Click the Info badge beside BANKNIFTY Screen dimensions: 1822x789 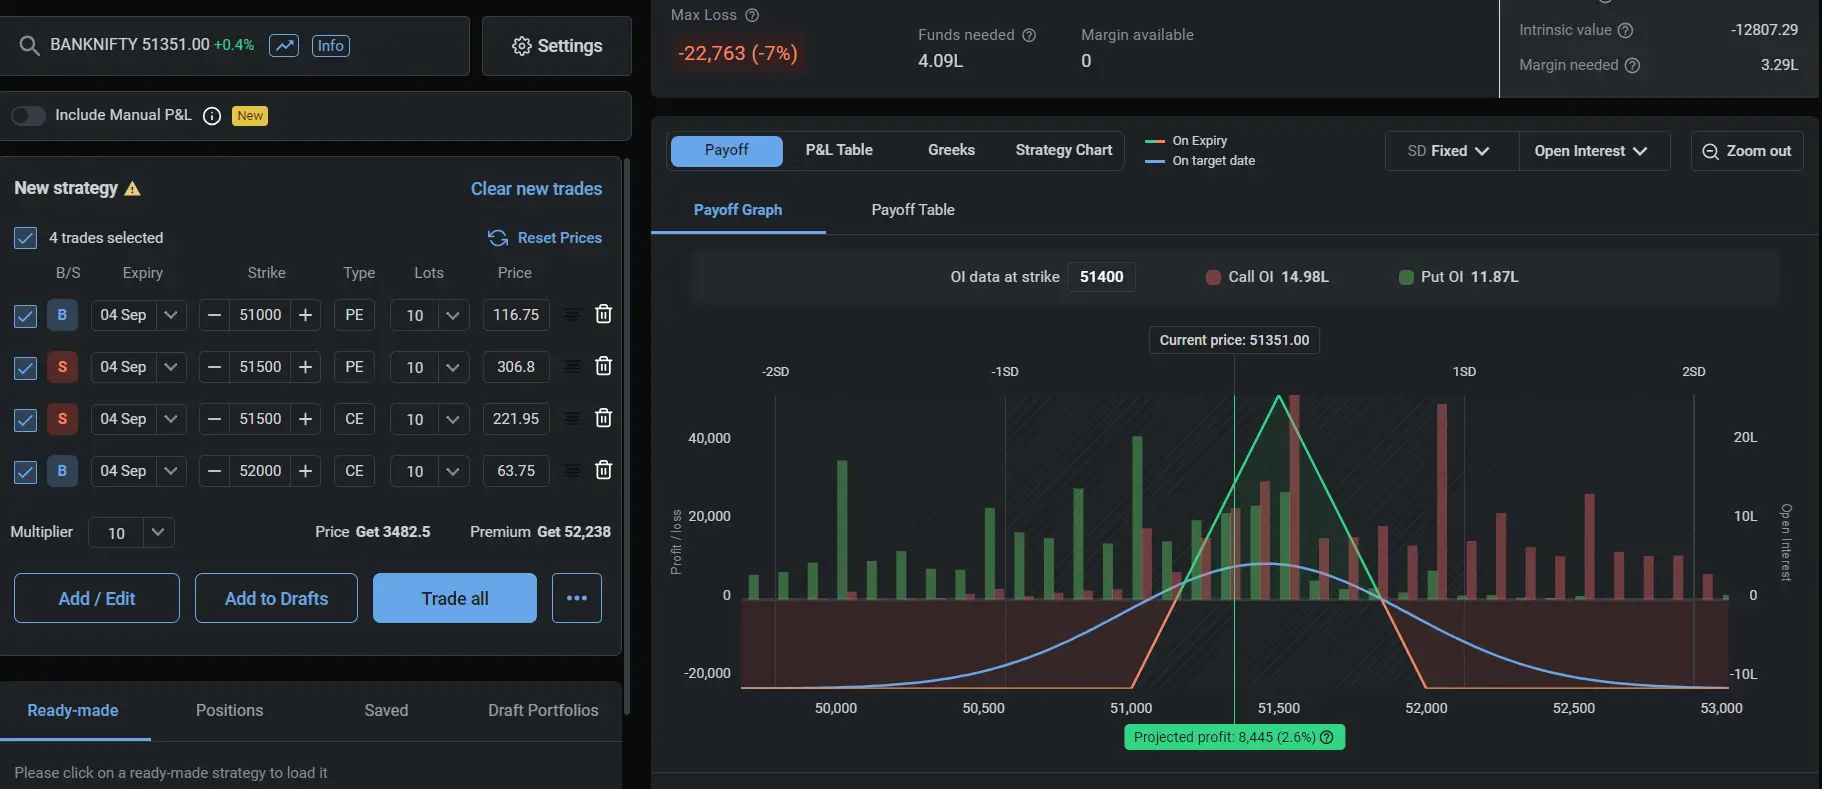click(331, 45)
